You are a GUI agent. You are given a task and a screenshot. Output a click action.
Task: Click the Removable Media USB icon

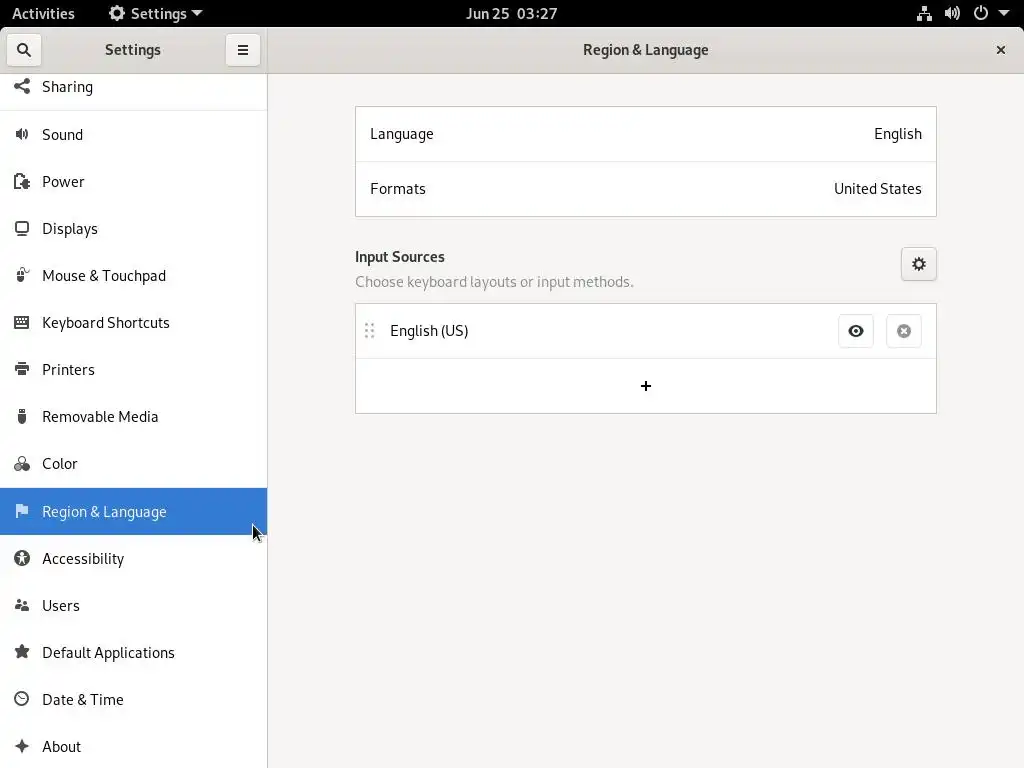pos(22,416)
